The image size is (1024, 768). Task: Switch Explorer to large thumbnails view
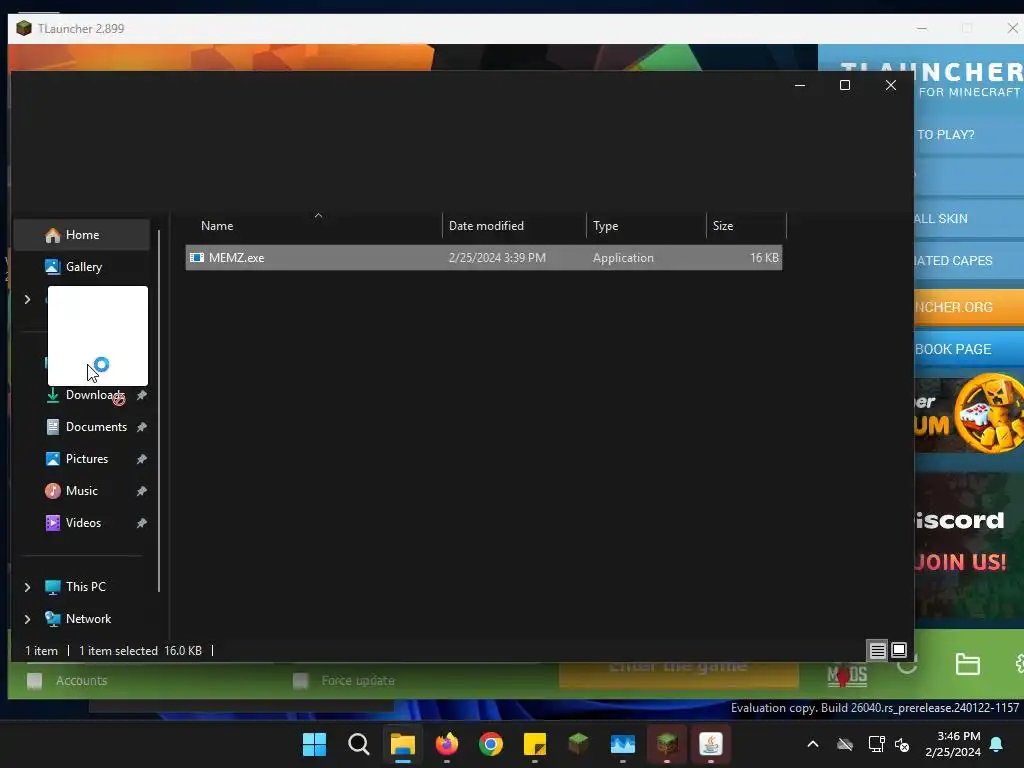(x=899, y=650)
